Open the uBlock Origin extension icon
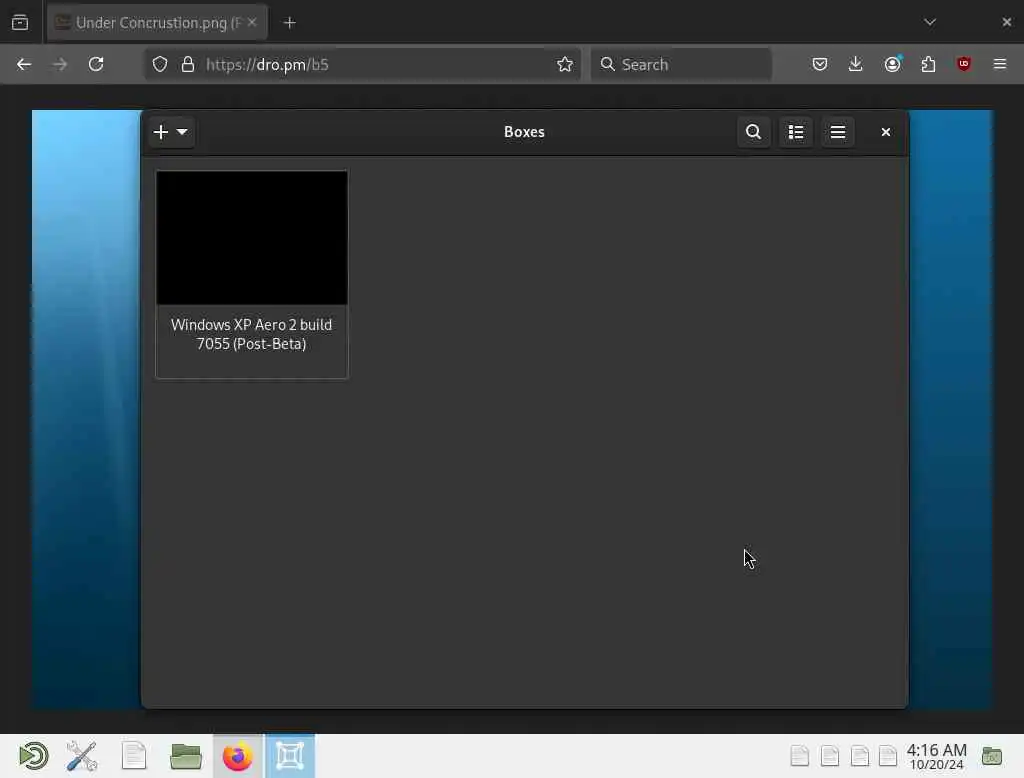The image size is (1024, 778). pyautogui.click(x=964, y=64)
